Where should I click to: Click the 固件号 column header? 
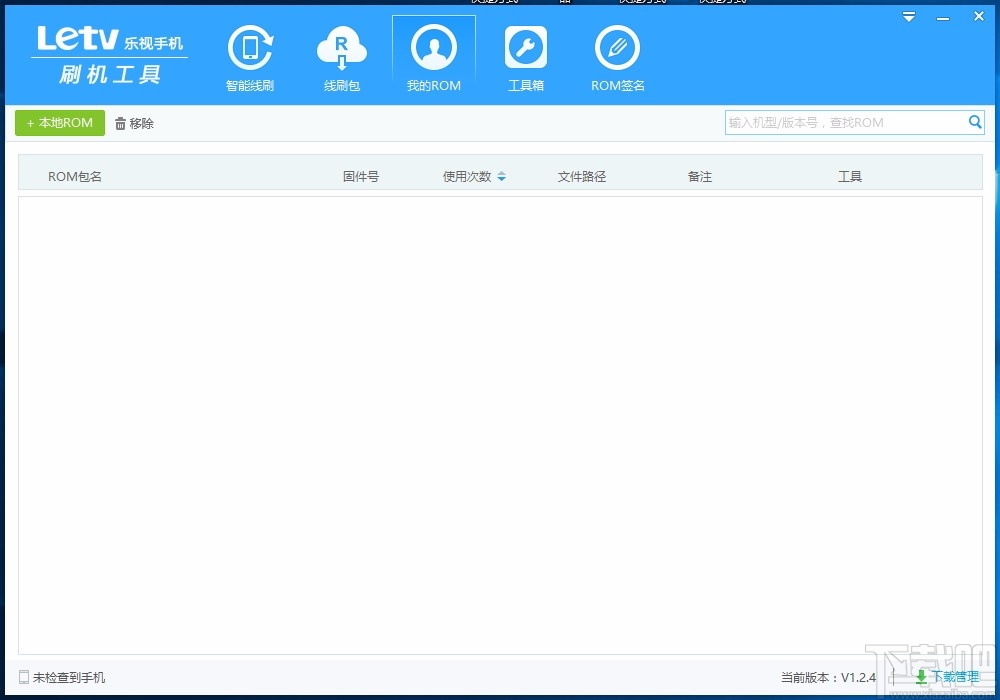361,177
